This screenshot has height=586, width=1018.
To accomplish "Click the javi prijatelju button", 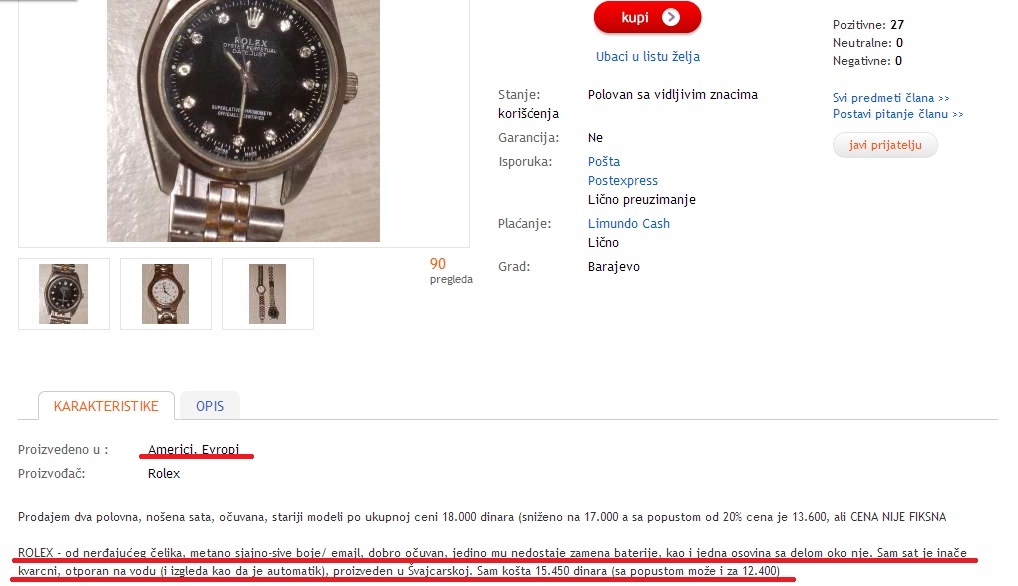I will (885, 145).
